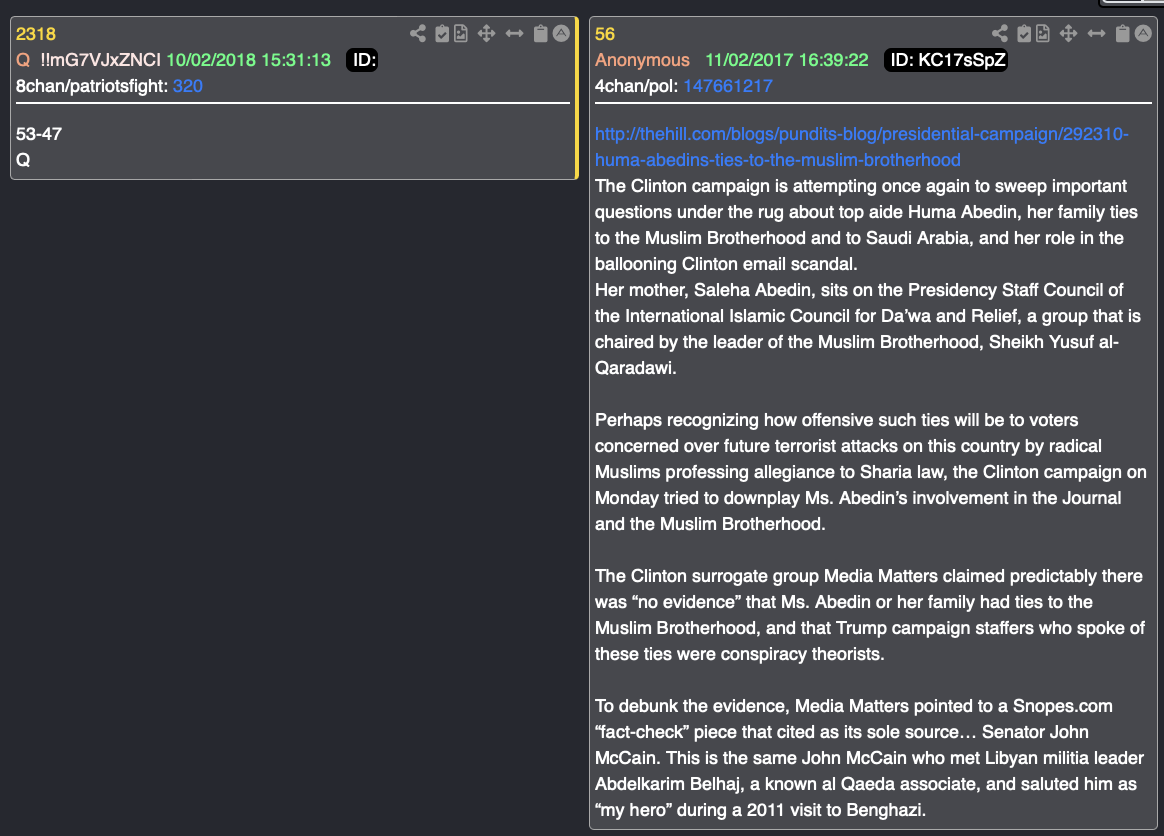
Task: Click the empty ID: badge on post 2318
Action: [x=362, y=60]
